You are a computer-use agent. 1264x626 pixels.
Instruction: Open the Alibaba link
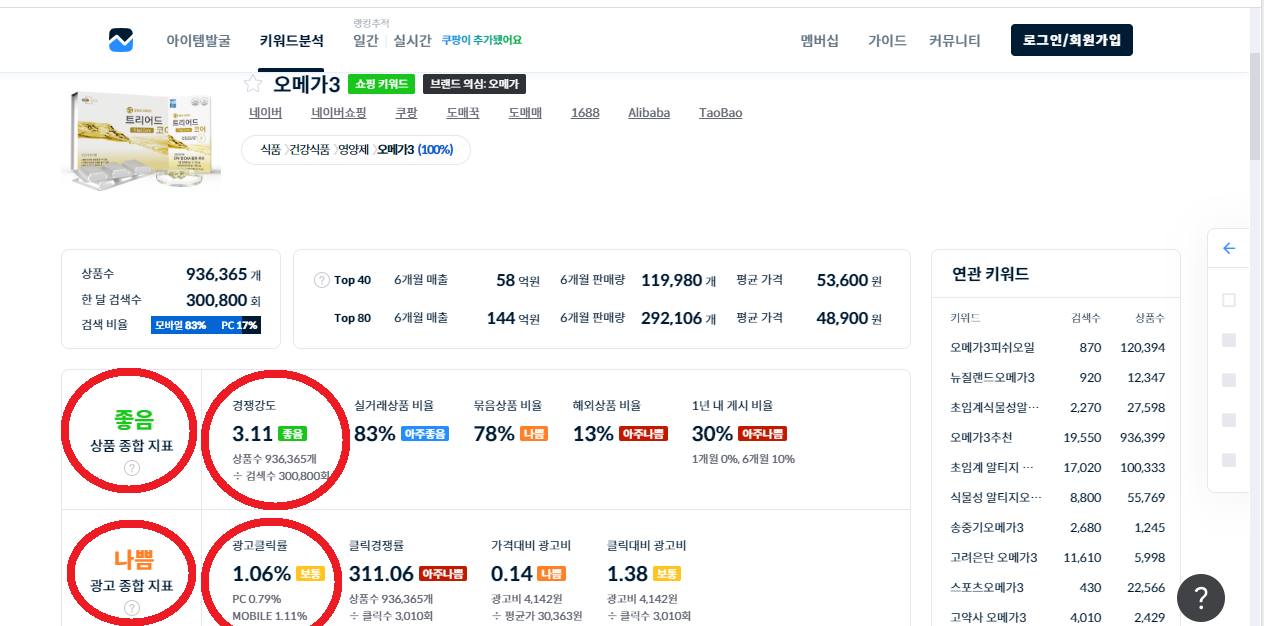(649, 113)
